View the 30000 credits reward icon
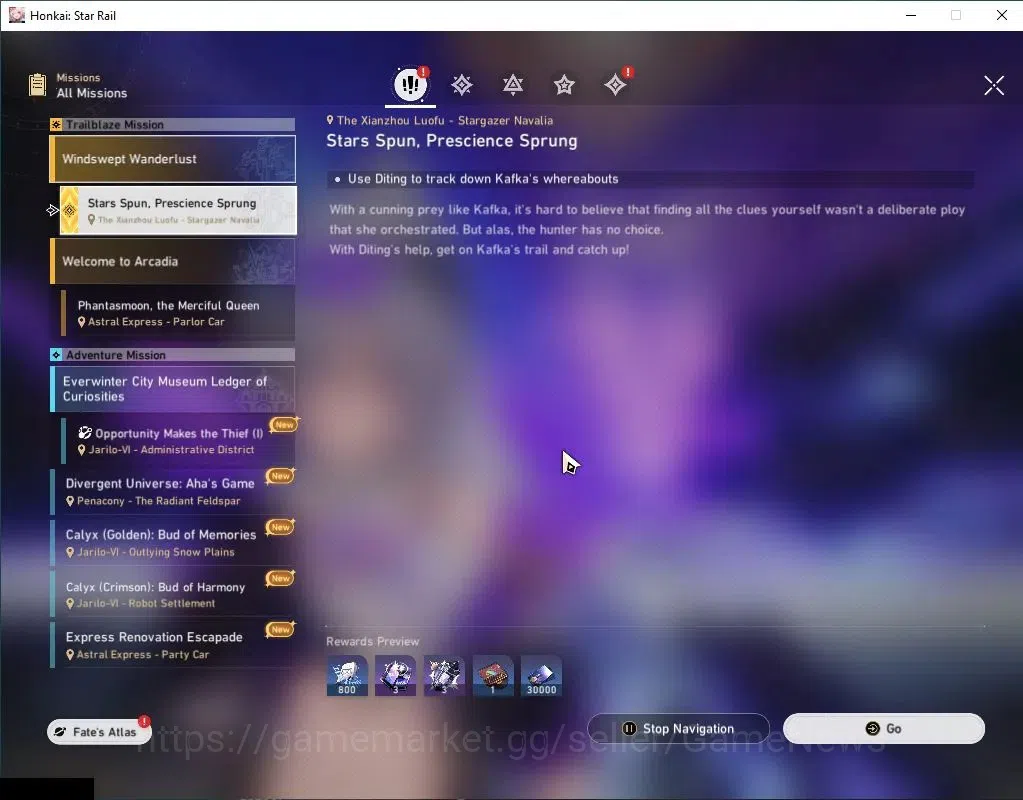Viewport: 1023px width, 800px height. point(541,675)
